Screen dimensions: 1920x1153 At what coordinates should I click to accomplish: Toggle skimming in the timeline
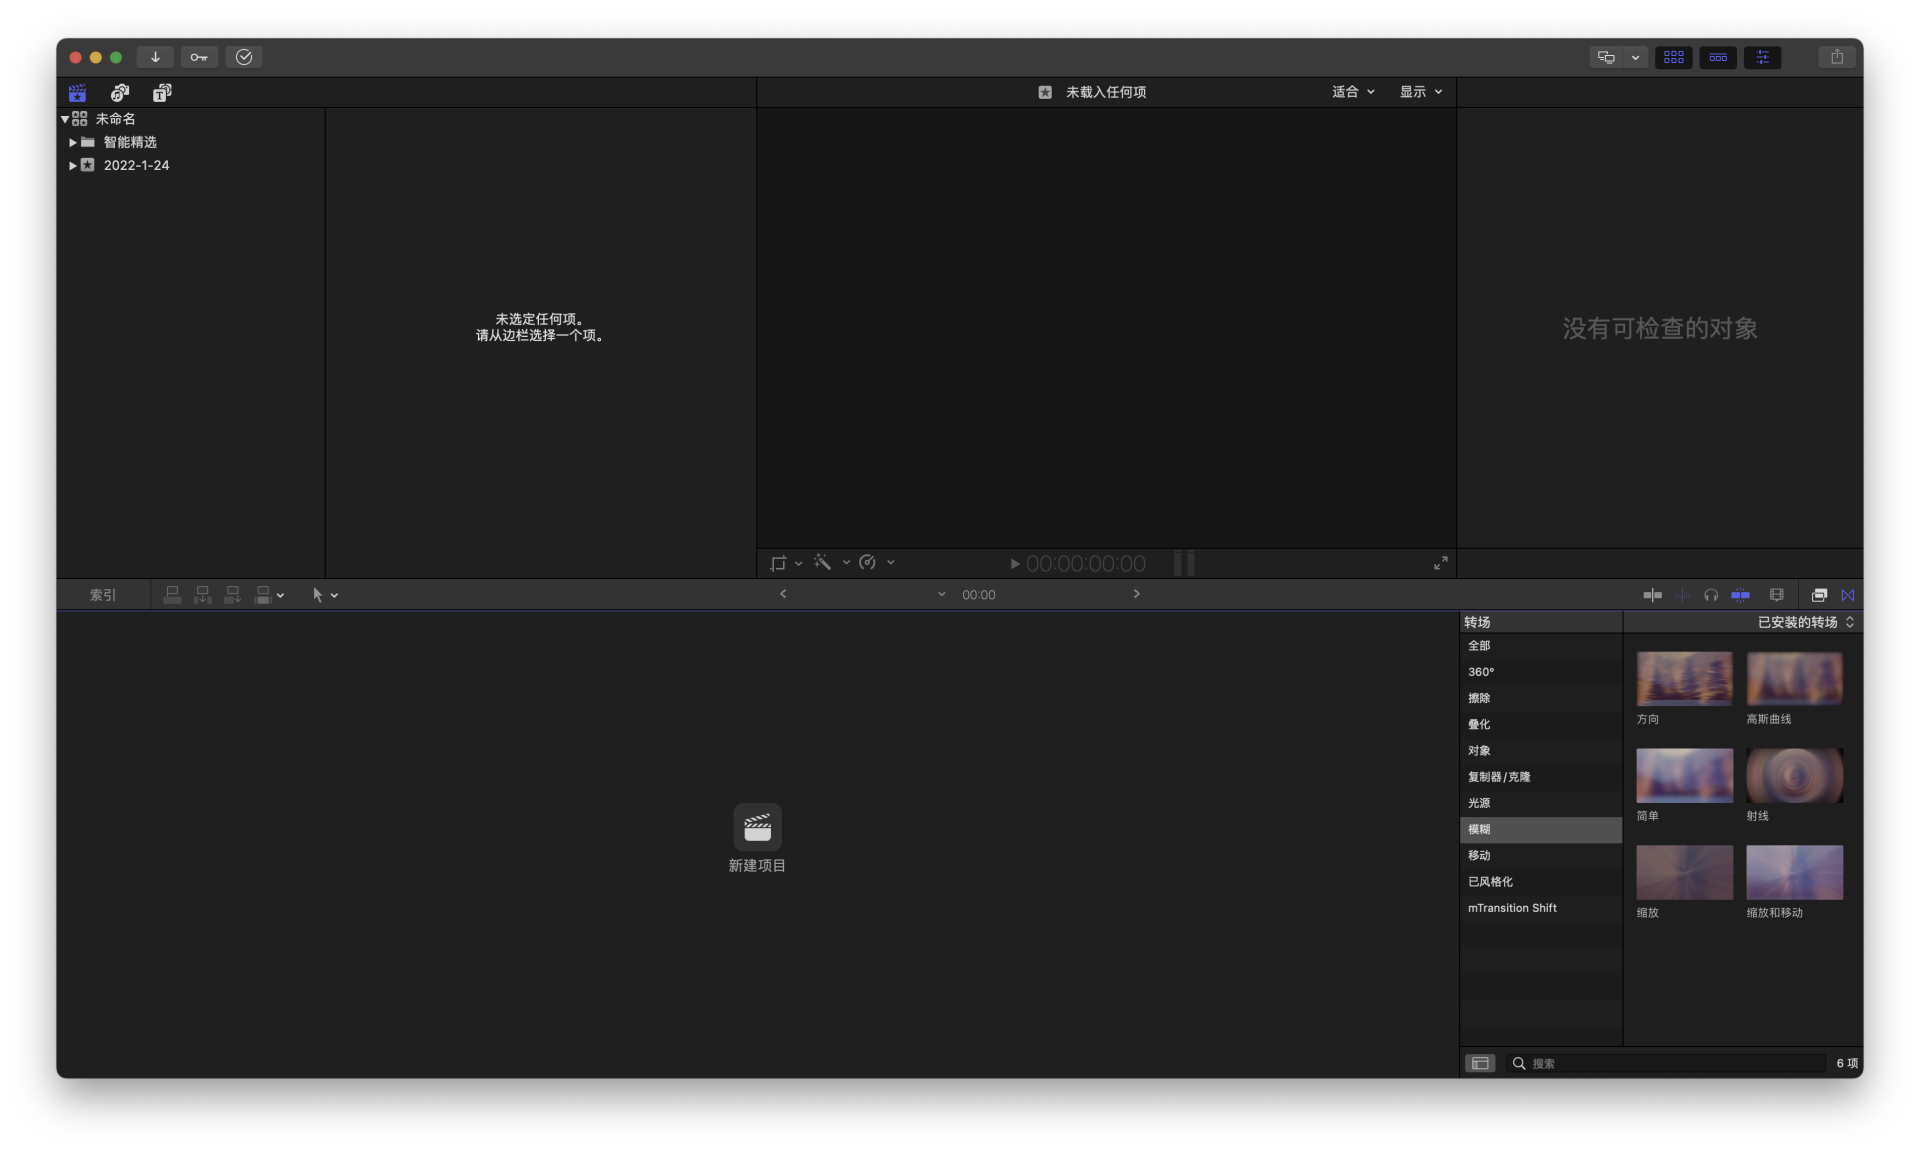coord(1652,595)
